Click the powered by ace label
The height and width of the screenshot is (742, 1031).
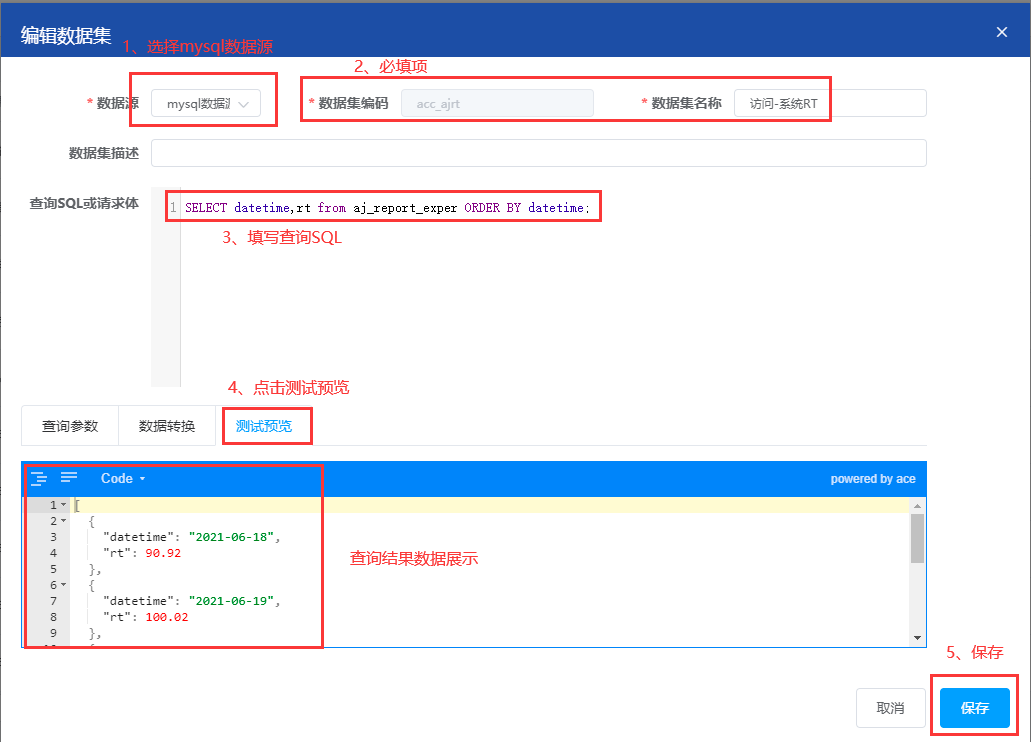click(x=872, y=478)
